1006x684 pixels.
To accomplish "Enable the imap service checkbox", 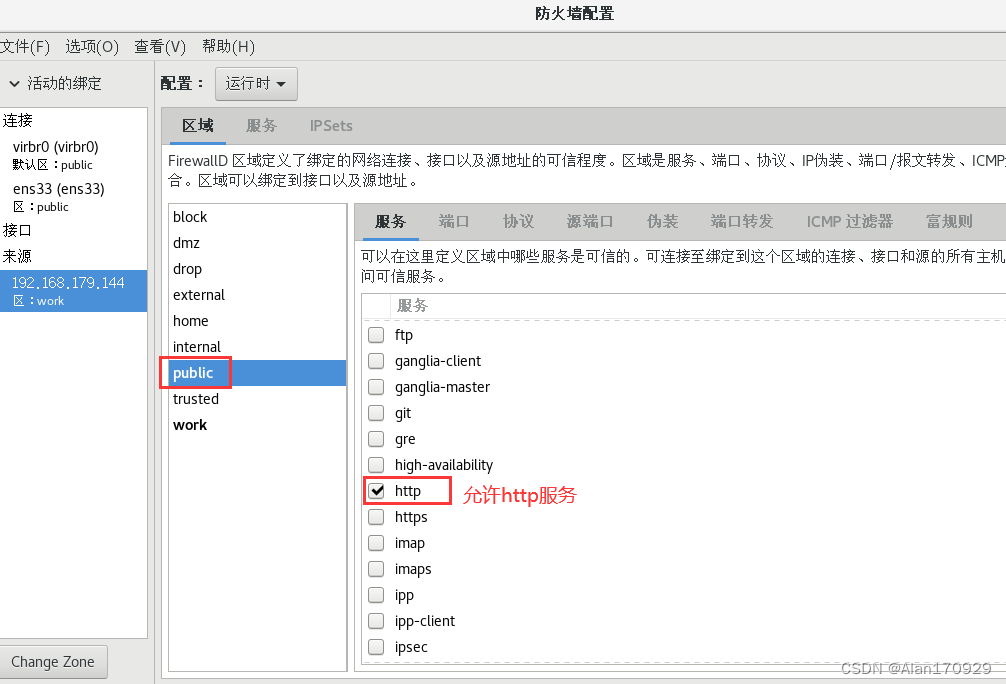I will [376, 543].
